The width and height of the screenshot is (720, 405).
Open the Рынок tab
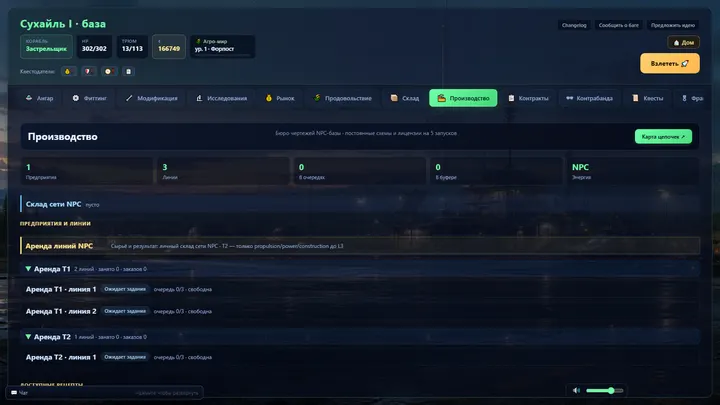pos(280,98)
